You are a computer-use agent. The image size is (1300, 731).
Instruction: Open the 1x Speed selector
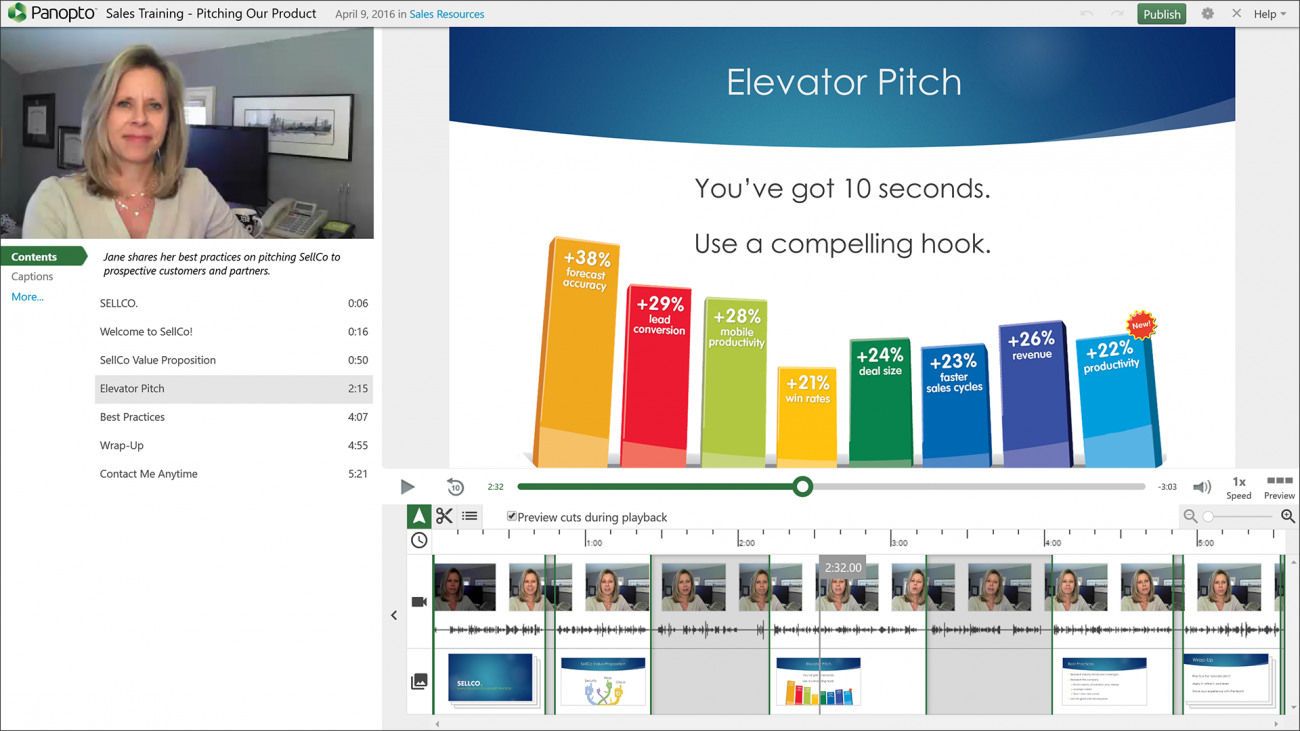tap(1239, 486)
